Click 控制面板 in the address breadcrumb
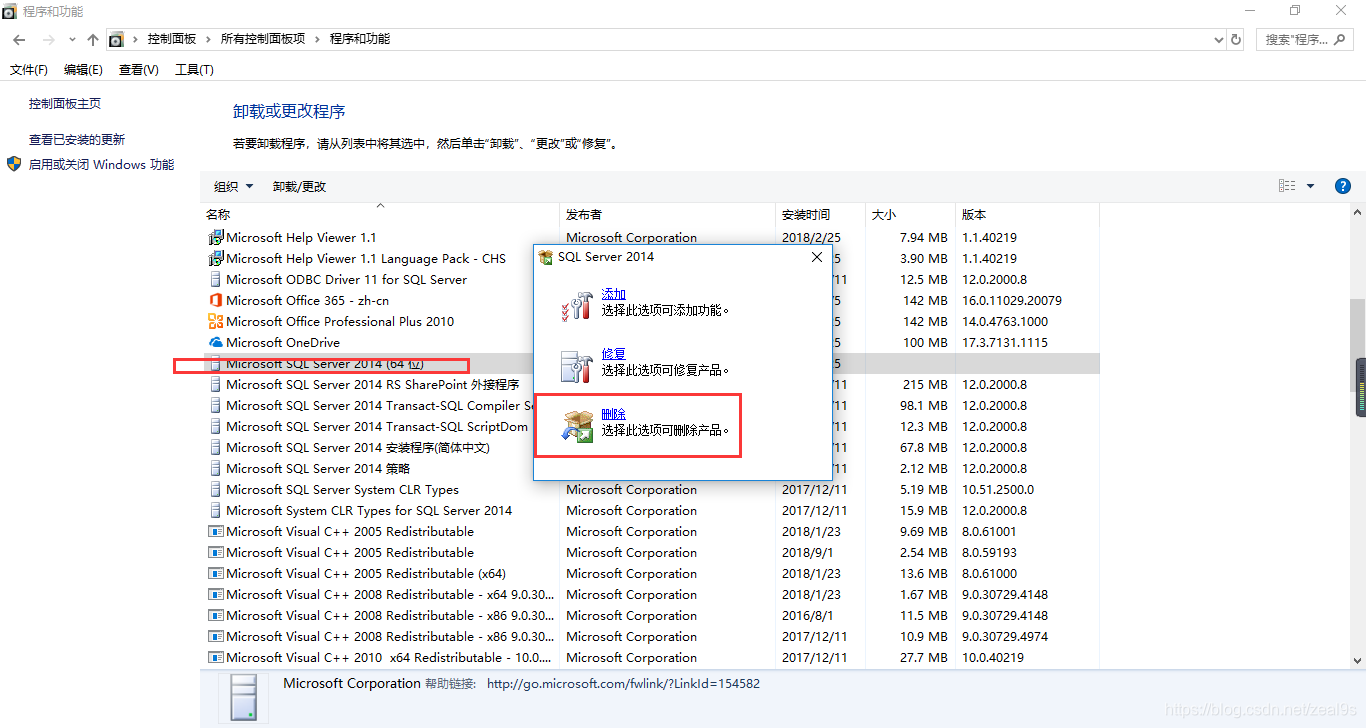This screenshot has width=1366, height=728. 172,40
